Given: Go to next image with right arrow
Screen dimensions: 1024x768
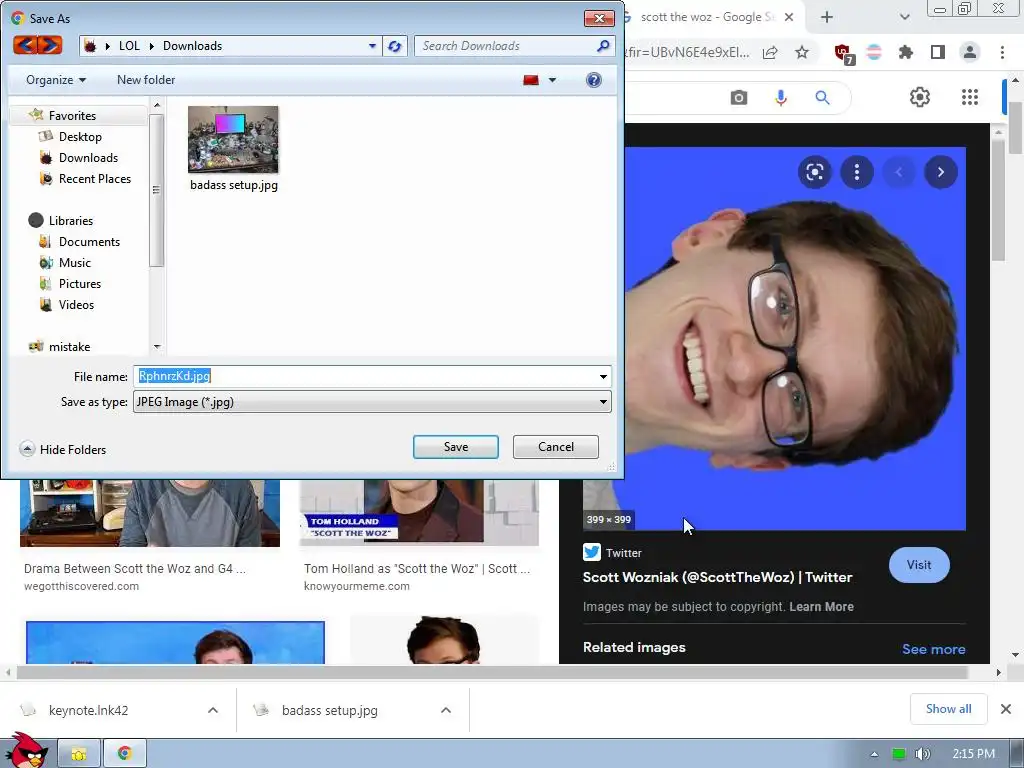Looking at the screenshot, I should [x=940, y=172].
